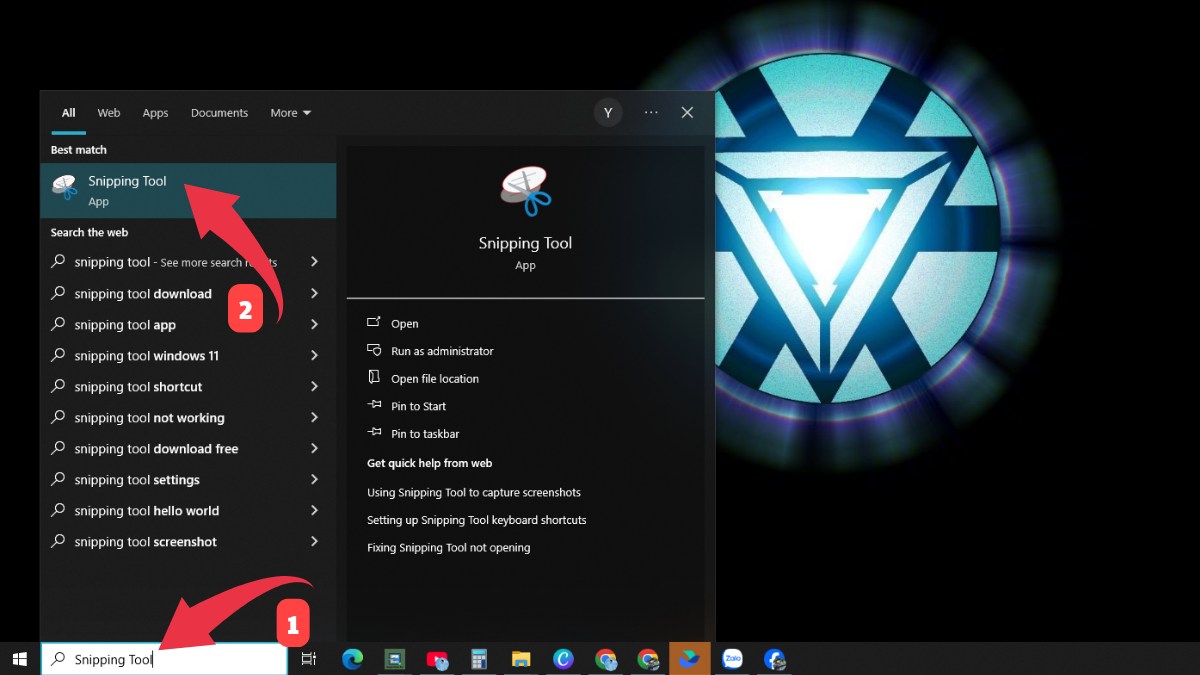
Task: Switch to the Apps tab
Action: [x=155, y=112]
